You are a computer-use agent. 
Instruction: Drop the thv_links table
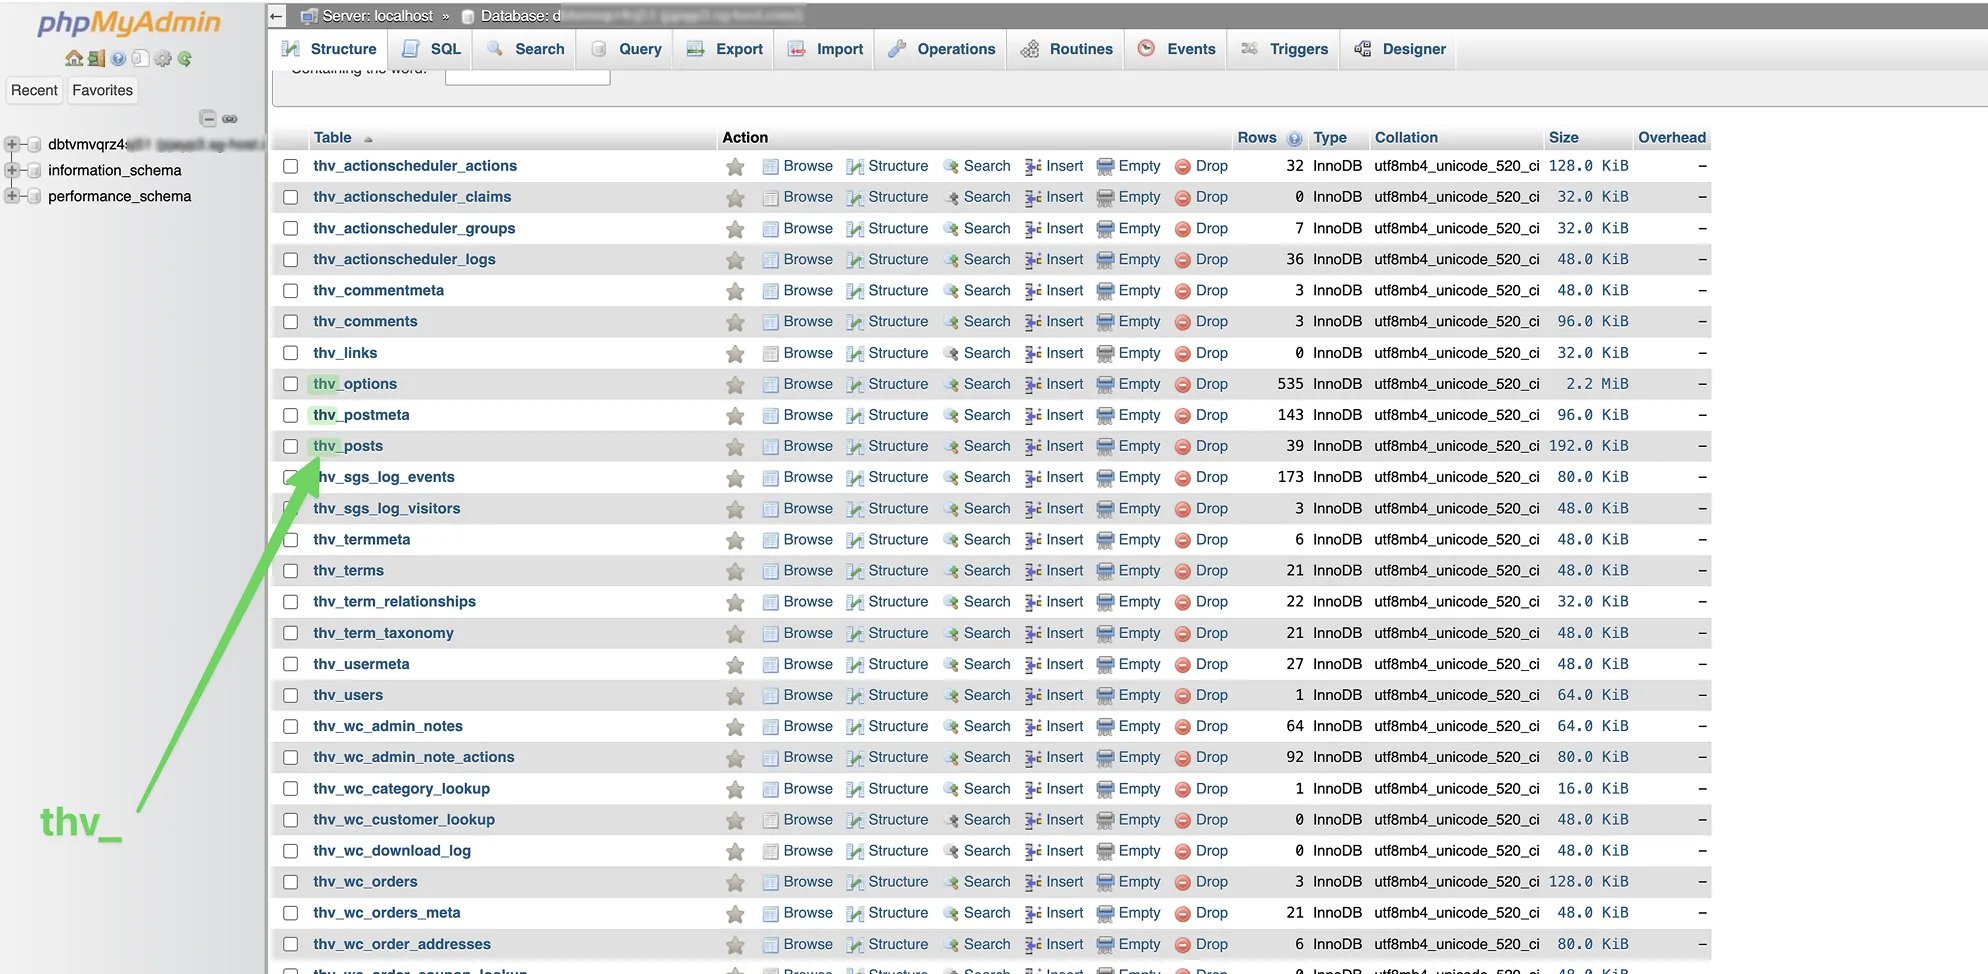[1212, 352]
